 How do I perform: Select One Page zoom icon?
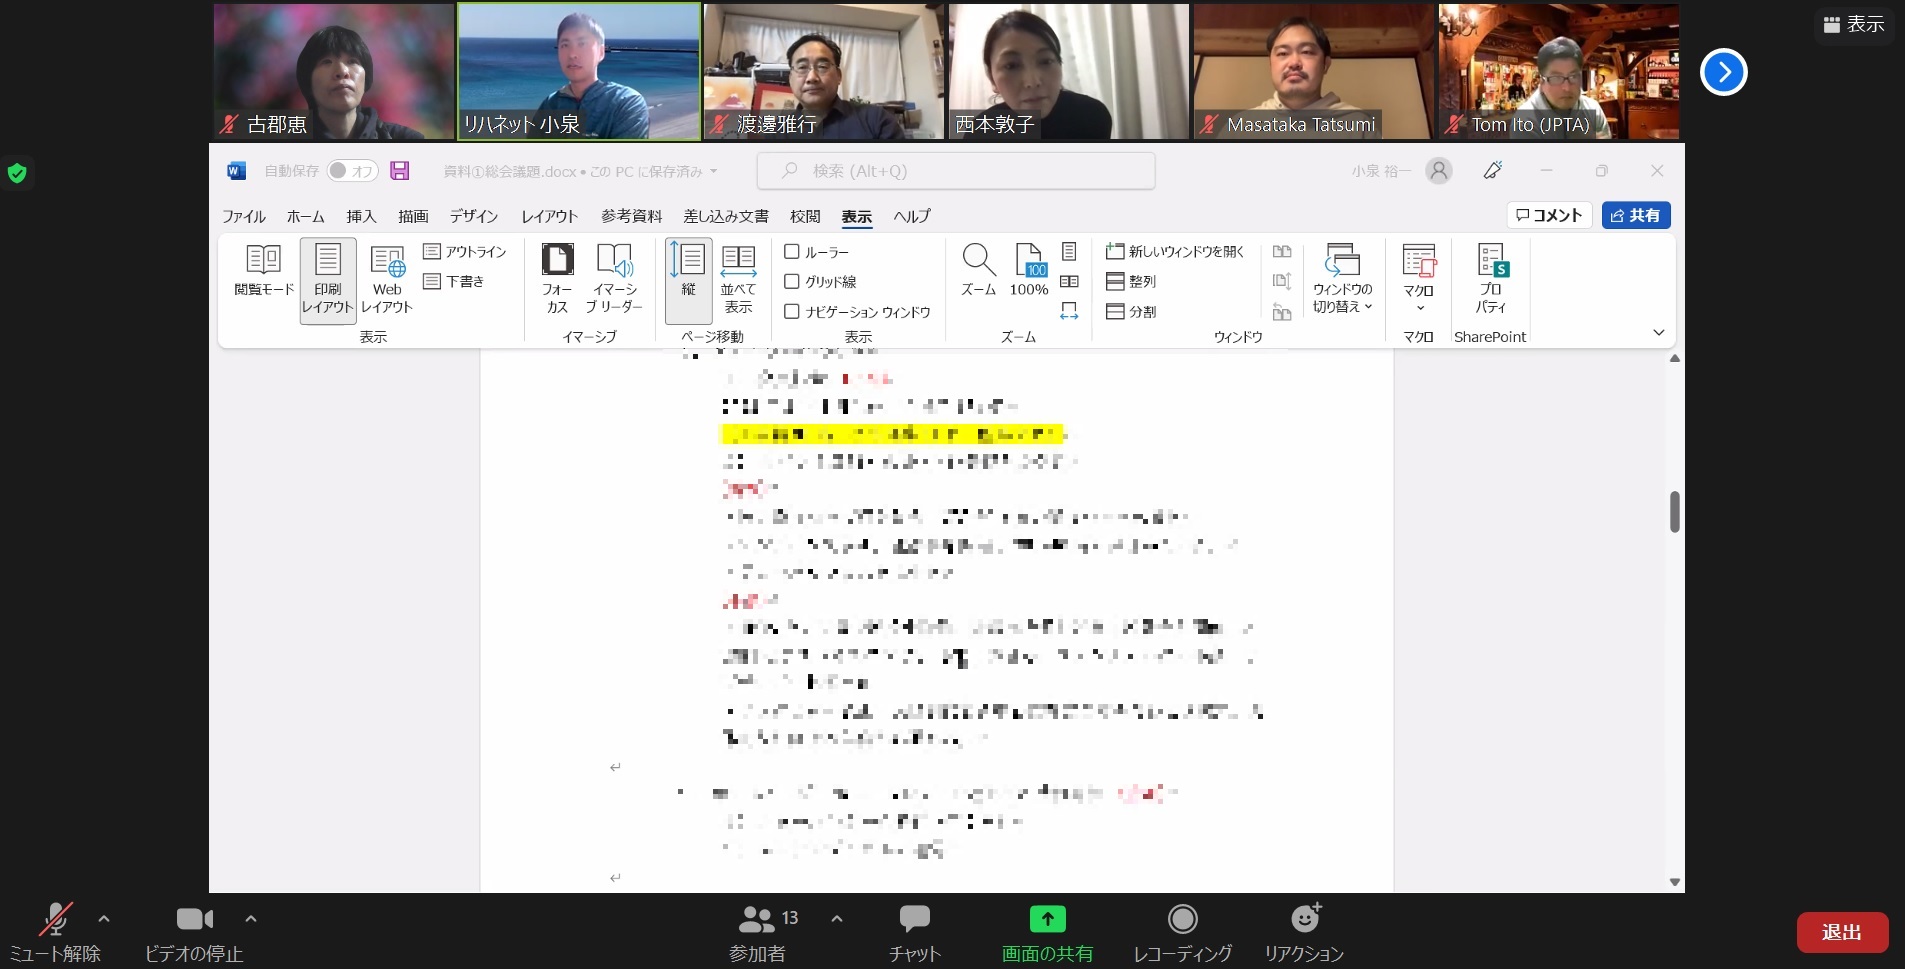1069,251
